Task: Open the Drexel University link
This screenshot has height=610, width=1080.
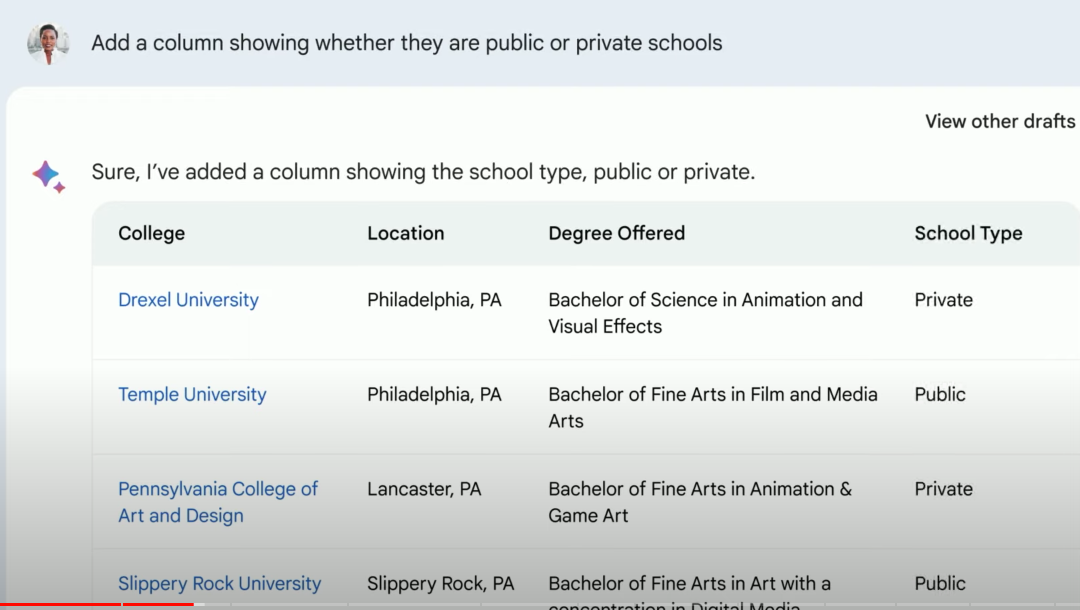Action: pyautogui.click(x=188, y=300)
